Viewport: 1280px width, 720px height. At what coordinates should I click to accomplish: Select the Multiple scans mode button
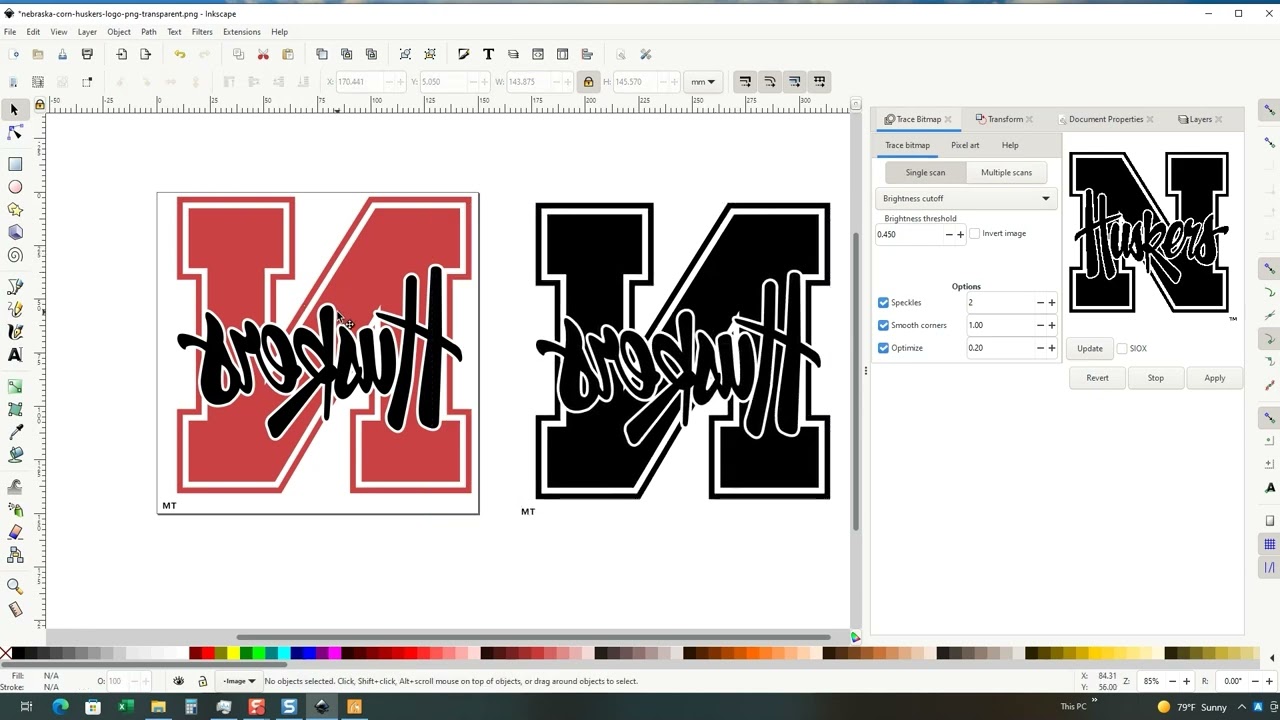tap(1006, 172)
